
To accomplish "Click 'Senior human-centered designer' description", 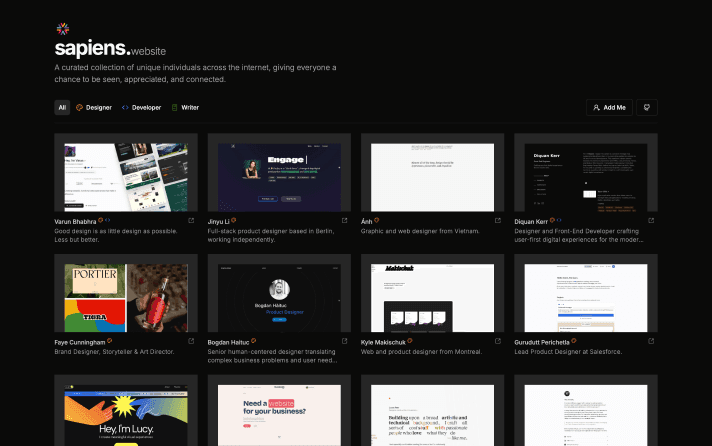I will click(x=272, y=356).
